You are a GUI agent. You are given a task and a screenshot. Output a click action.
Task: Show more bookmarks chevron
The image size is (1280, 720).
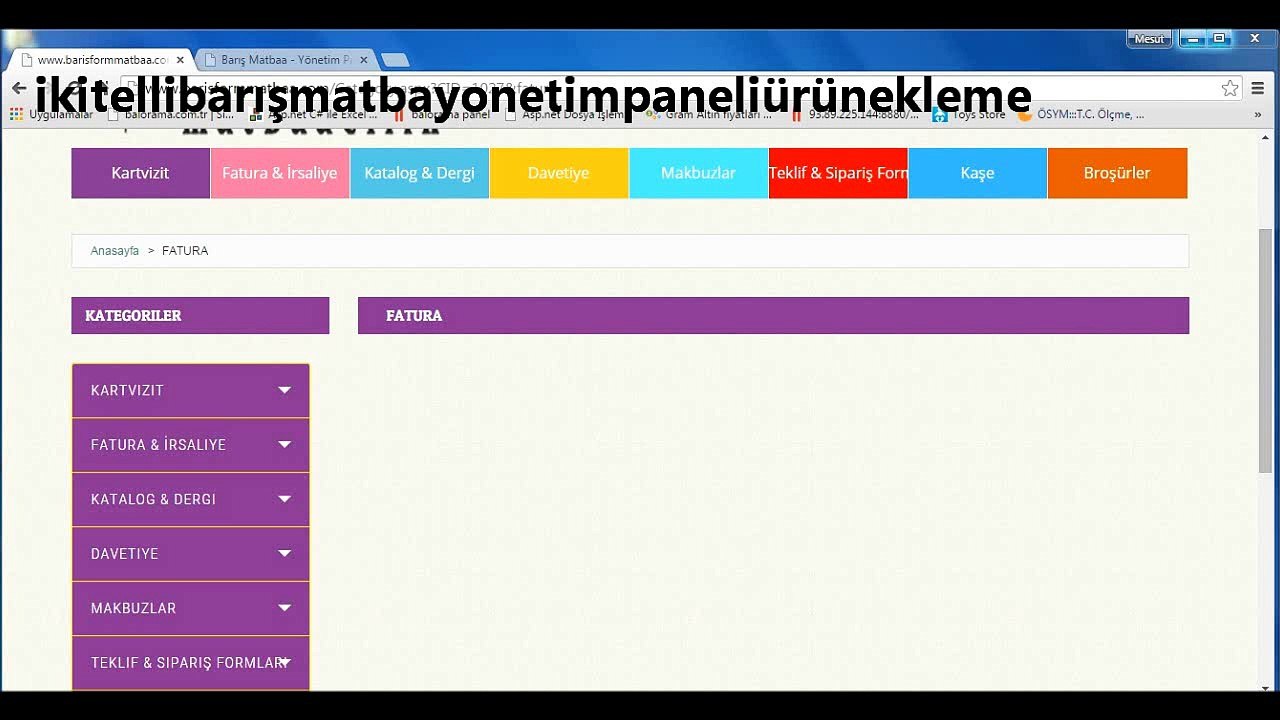pyautogui.click(x=1258, y=115)
